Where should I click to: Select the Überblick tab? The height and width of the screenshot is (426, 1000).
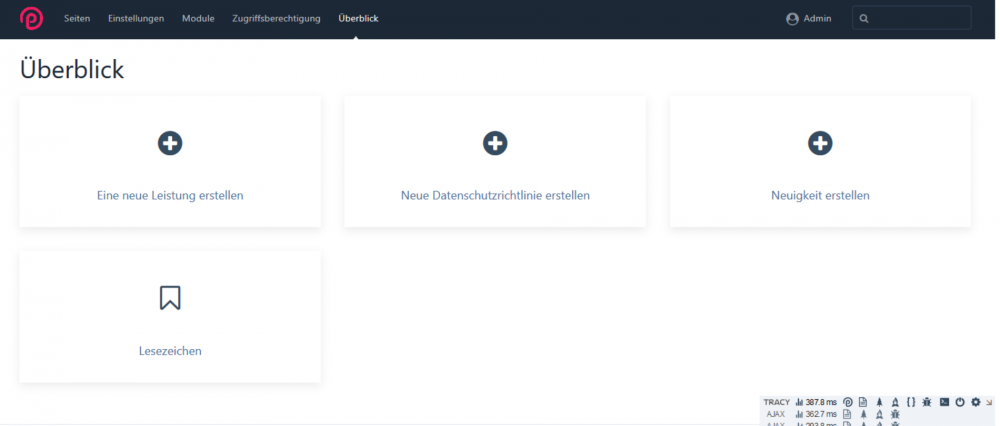pyautogui.click(x=358, y=18)
